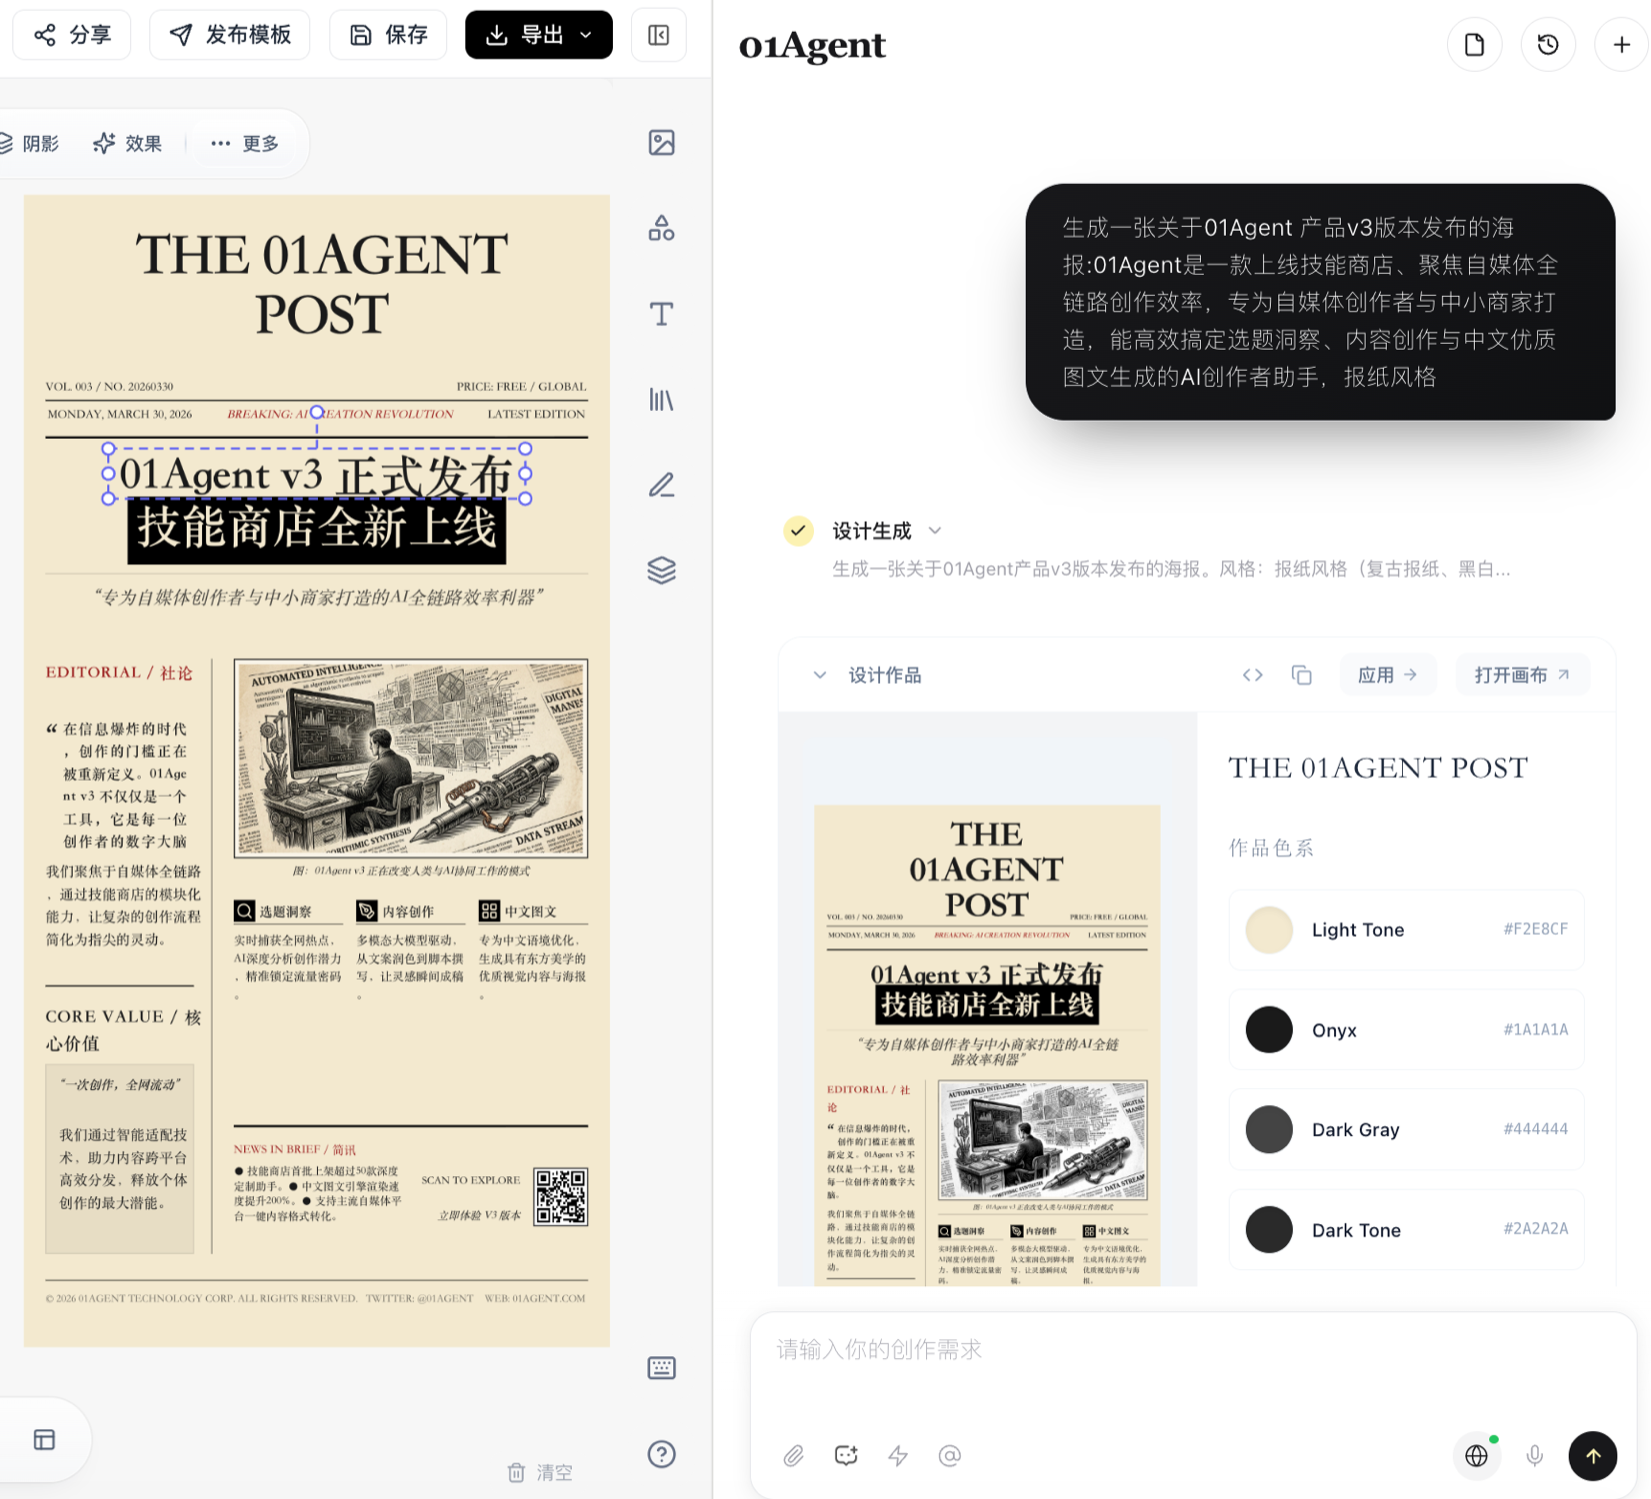
Task: Click the Apply (应用) button
Action: [1387, 675]
